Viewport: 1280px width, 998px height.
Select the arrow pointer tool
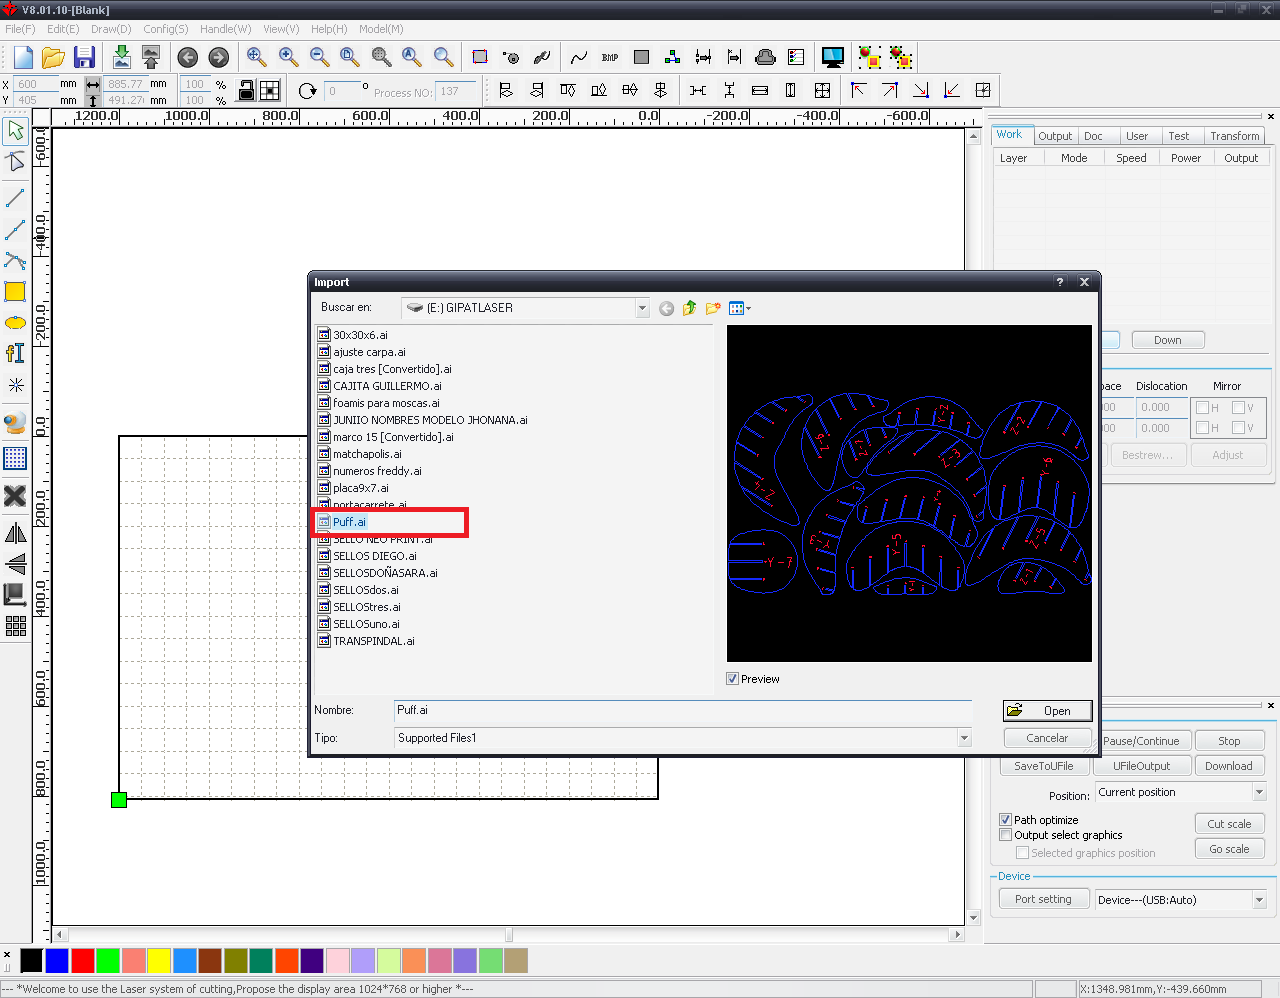click(15, 131)
